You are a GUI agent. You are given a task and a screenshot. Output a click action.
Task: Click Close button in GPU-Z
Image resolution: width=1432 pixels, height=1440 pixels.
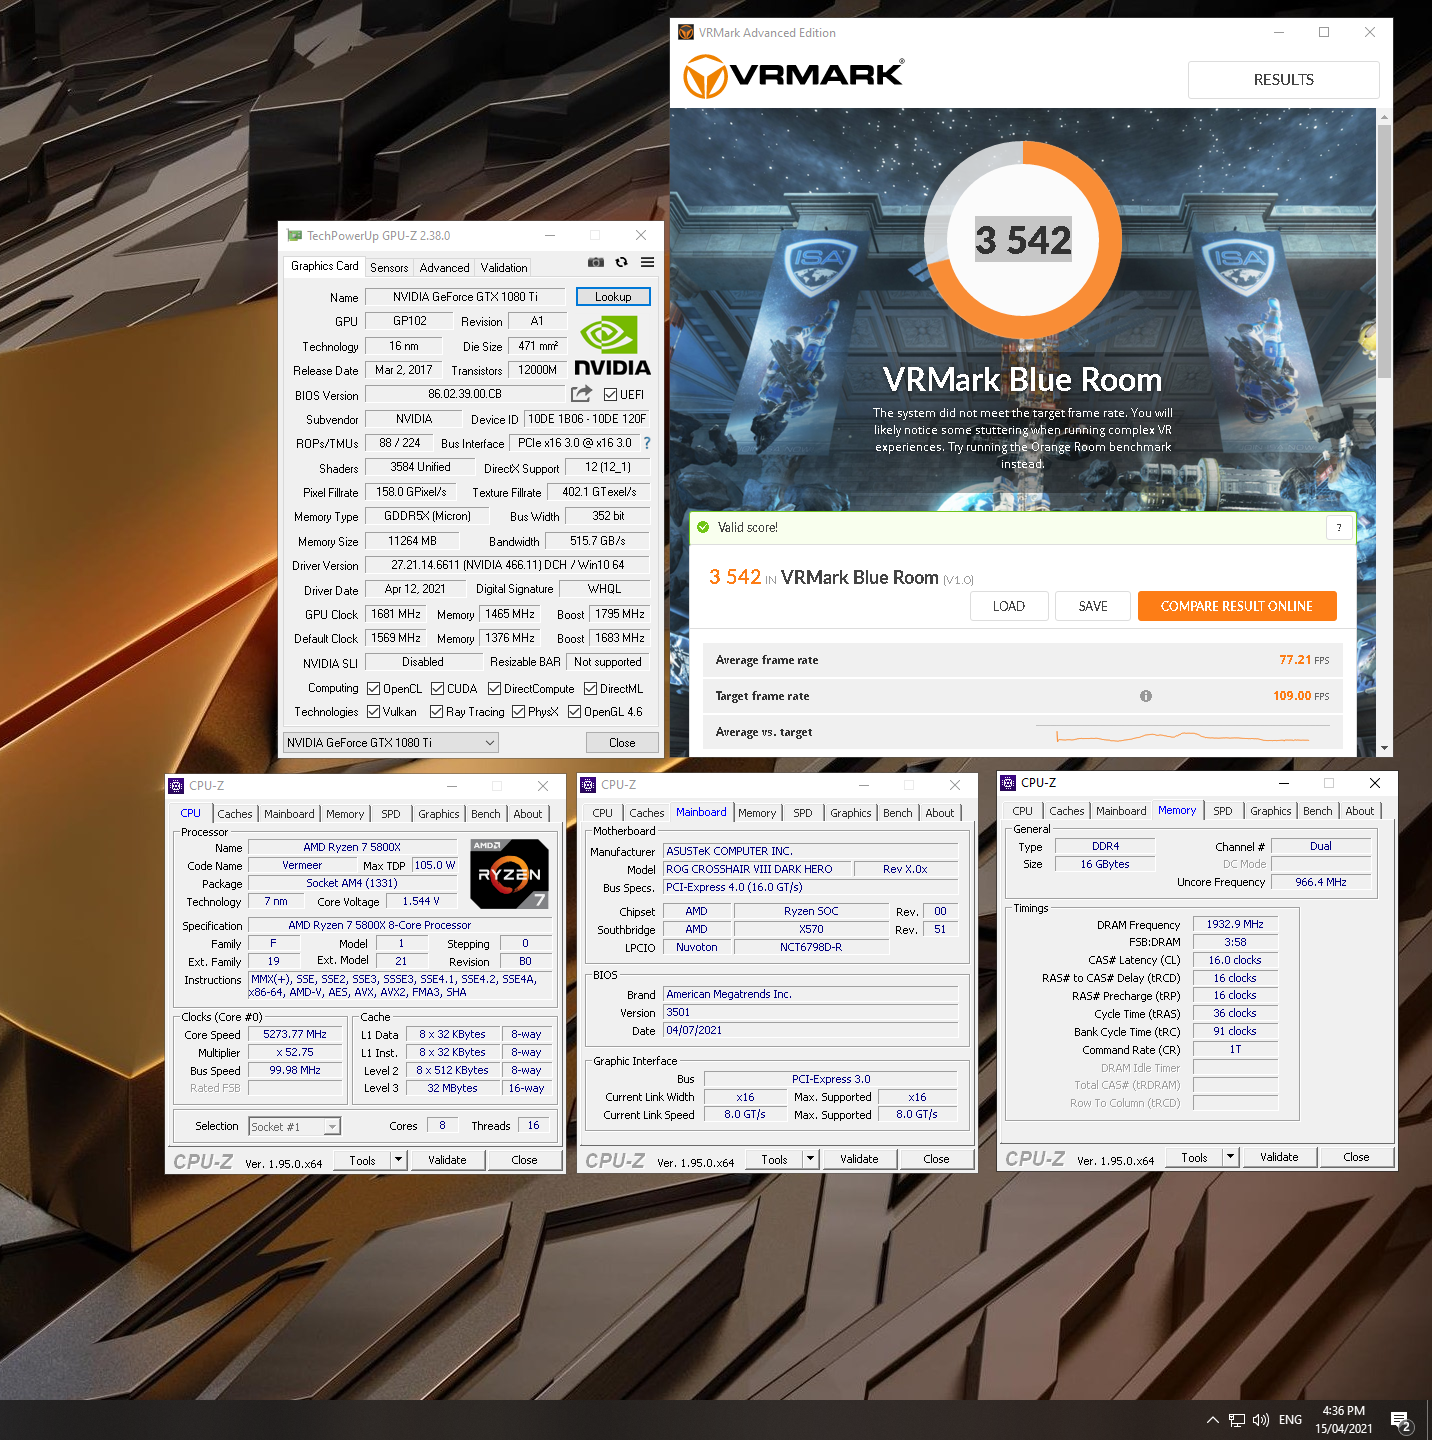point(622,743)
